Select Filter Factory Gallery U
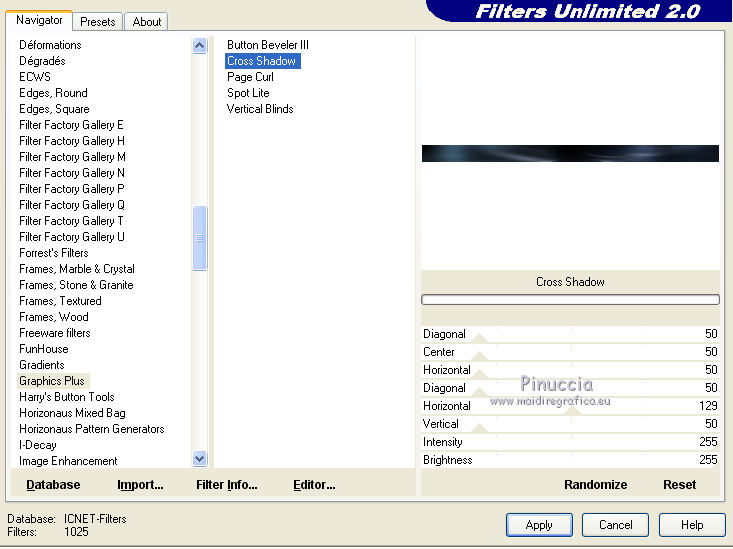Image resolution: width=733 pixels, height=549 pixels. tap(72, 237)
